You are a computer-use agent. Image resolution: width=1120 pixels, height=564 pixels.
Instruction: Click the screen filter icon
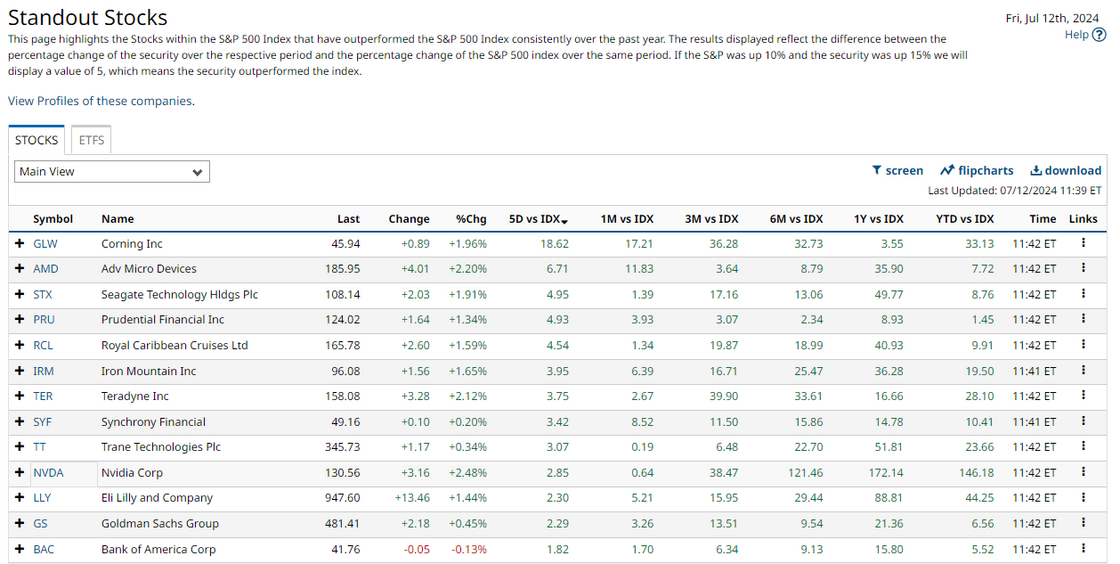click(x=876, y=170)
